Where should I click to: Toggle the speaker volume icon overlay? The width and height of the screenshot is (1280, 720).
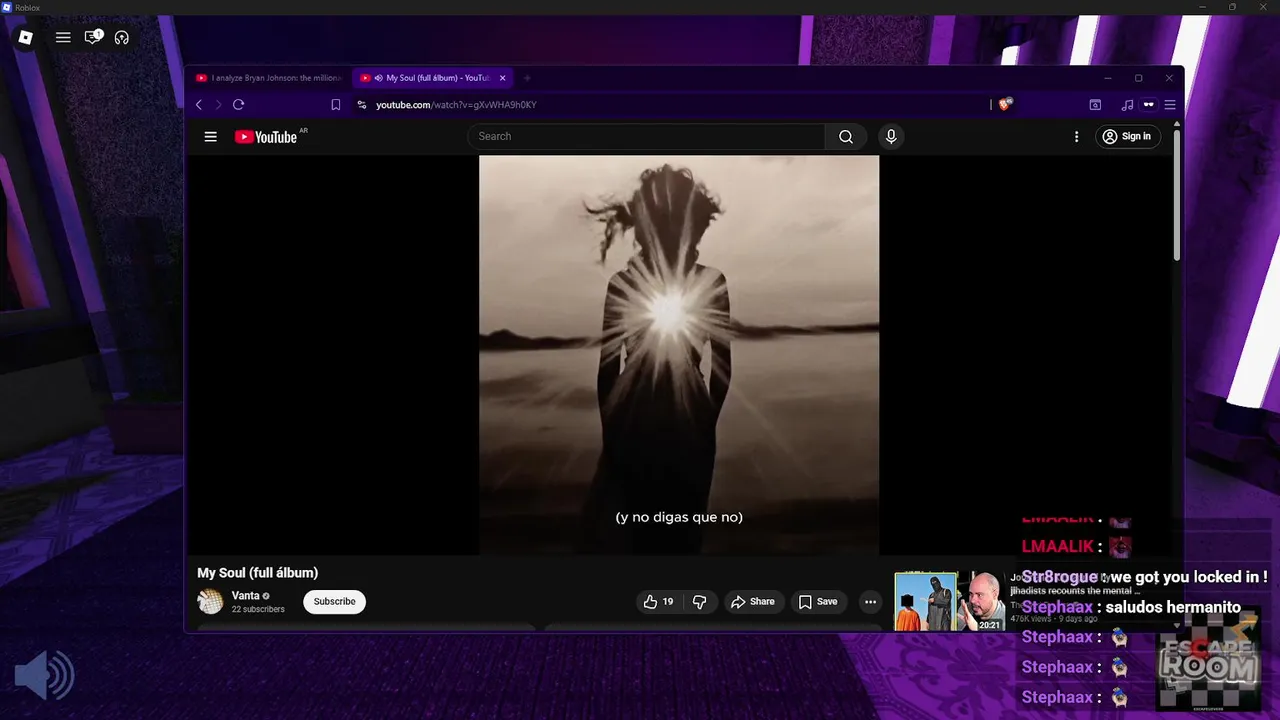(x=45, y=677)
